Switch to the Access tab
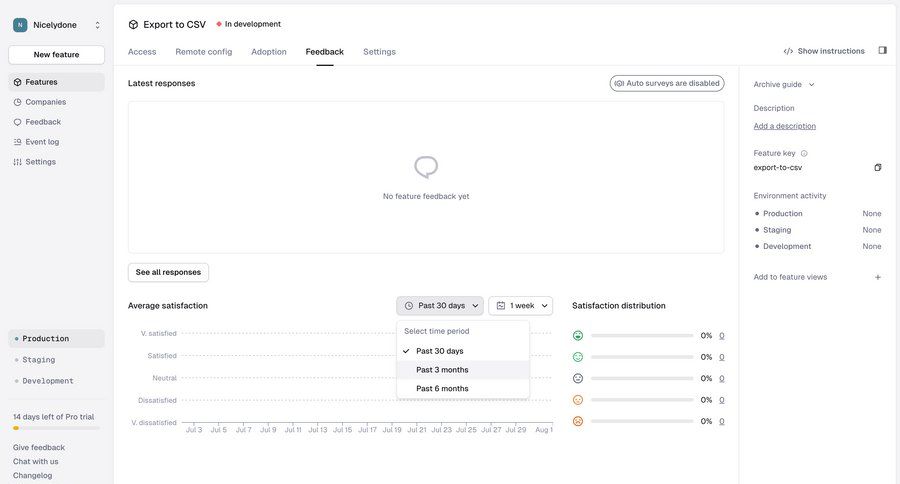 pyautogui.click(x=142, y=52)
